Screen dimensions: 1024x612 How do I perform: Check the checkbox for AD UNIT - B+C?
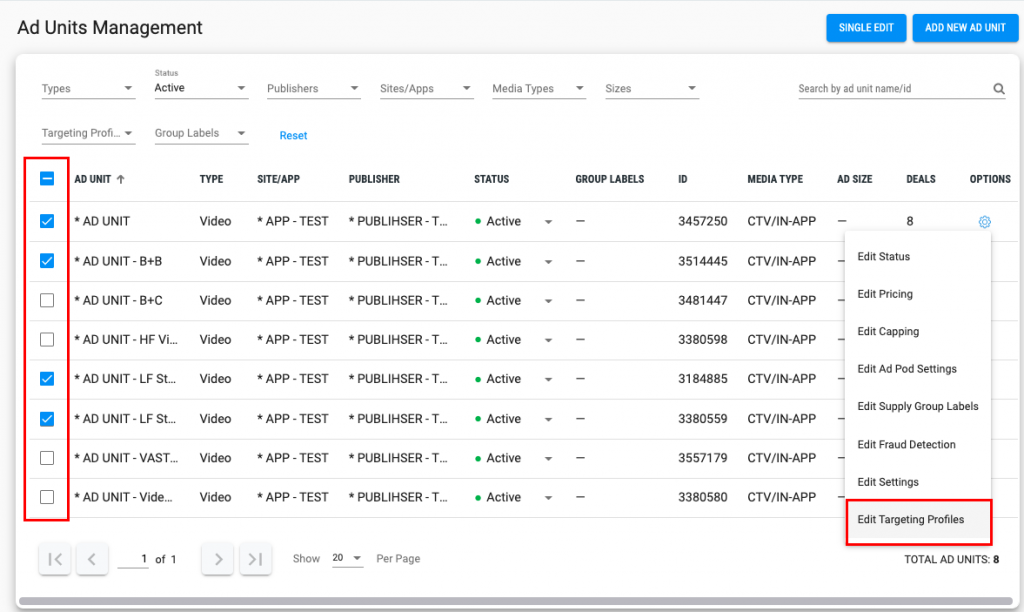[46, 300]
